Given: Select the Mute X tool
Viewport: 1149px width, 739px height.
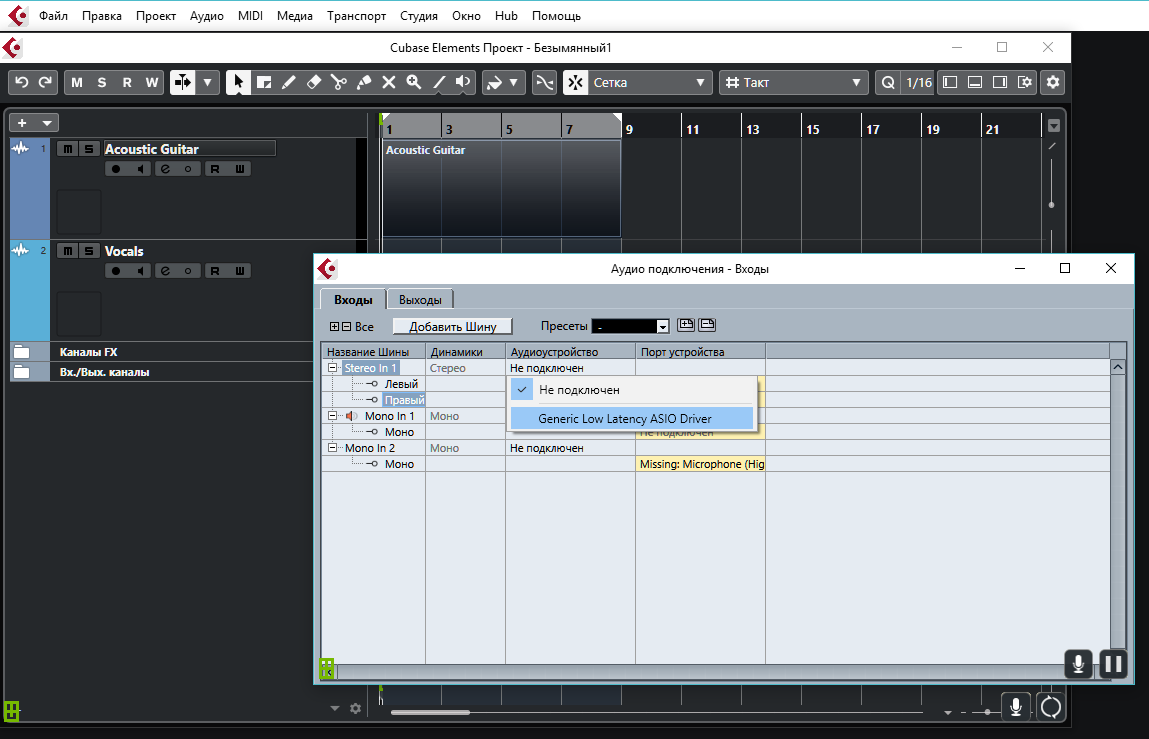Looking at the screenshot, I should 388,82.
